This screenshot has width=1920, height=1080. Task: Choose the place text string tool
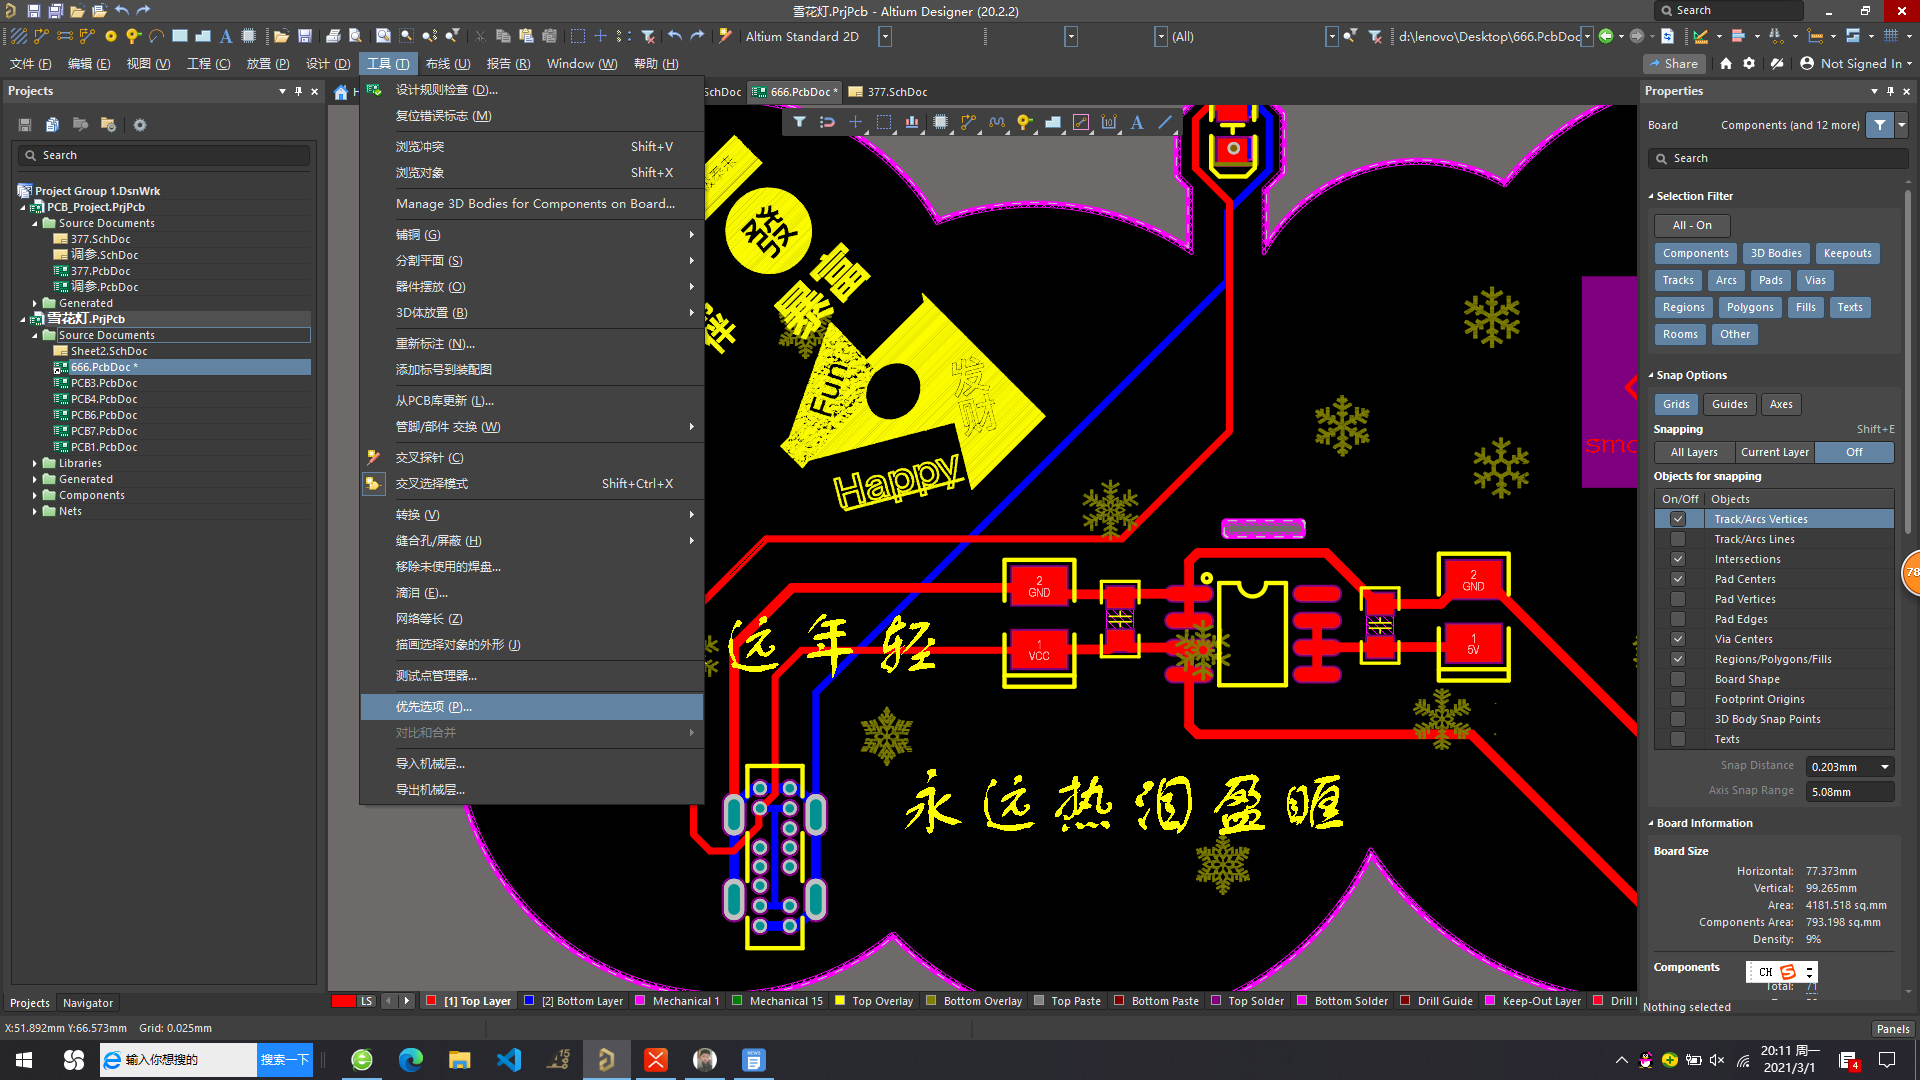tap(1137, 122)
